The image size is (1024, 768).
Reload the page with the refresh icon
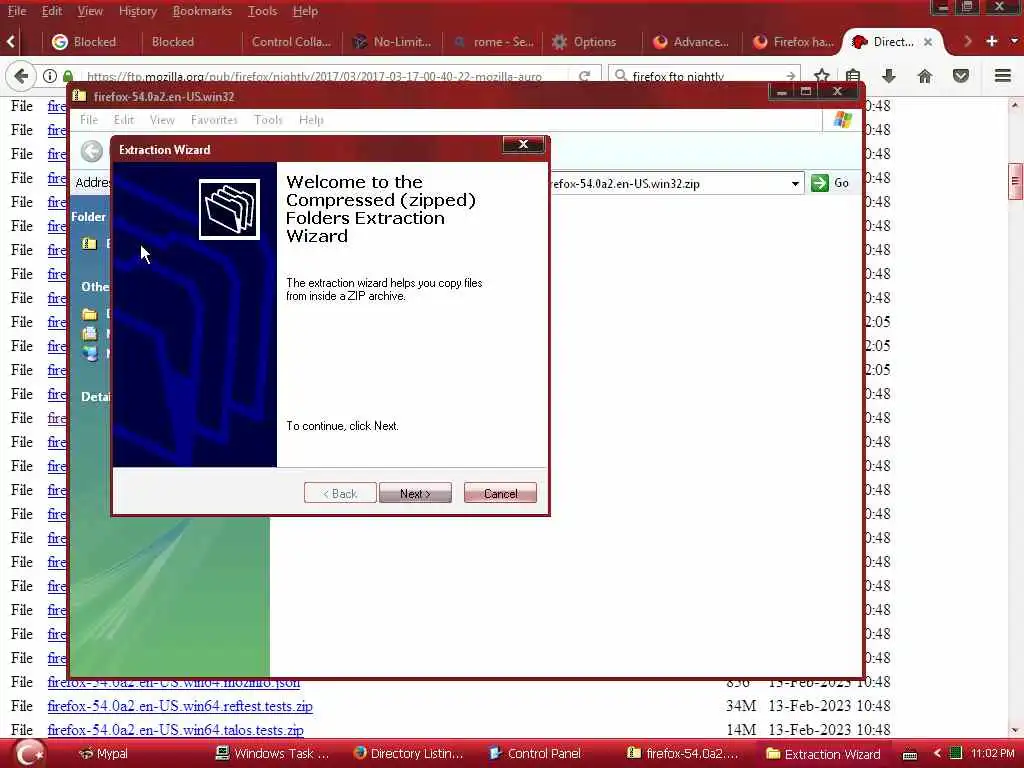584,76
